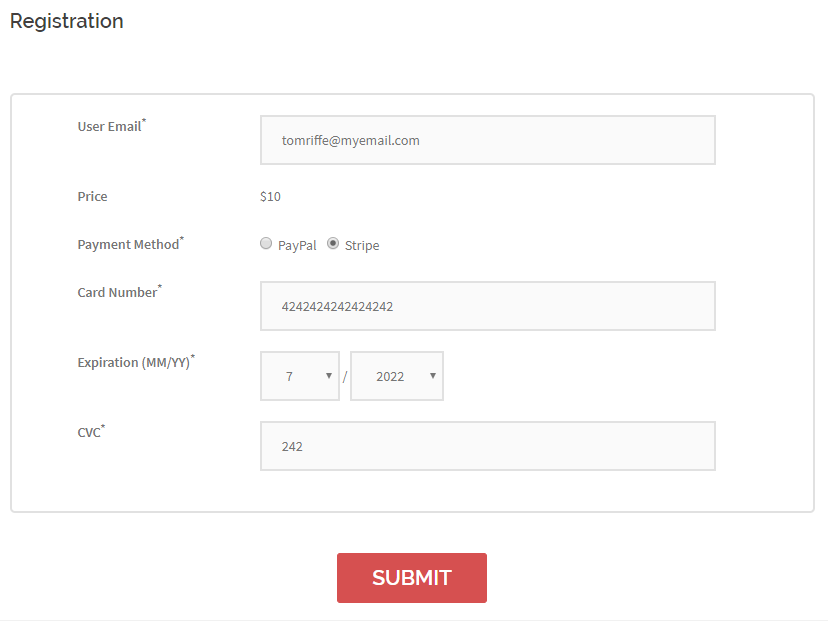Click into the CVC input field
This screenshot has width=828, height=621.
click(487, 446)
